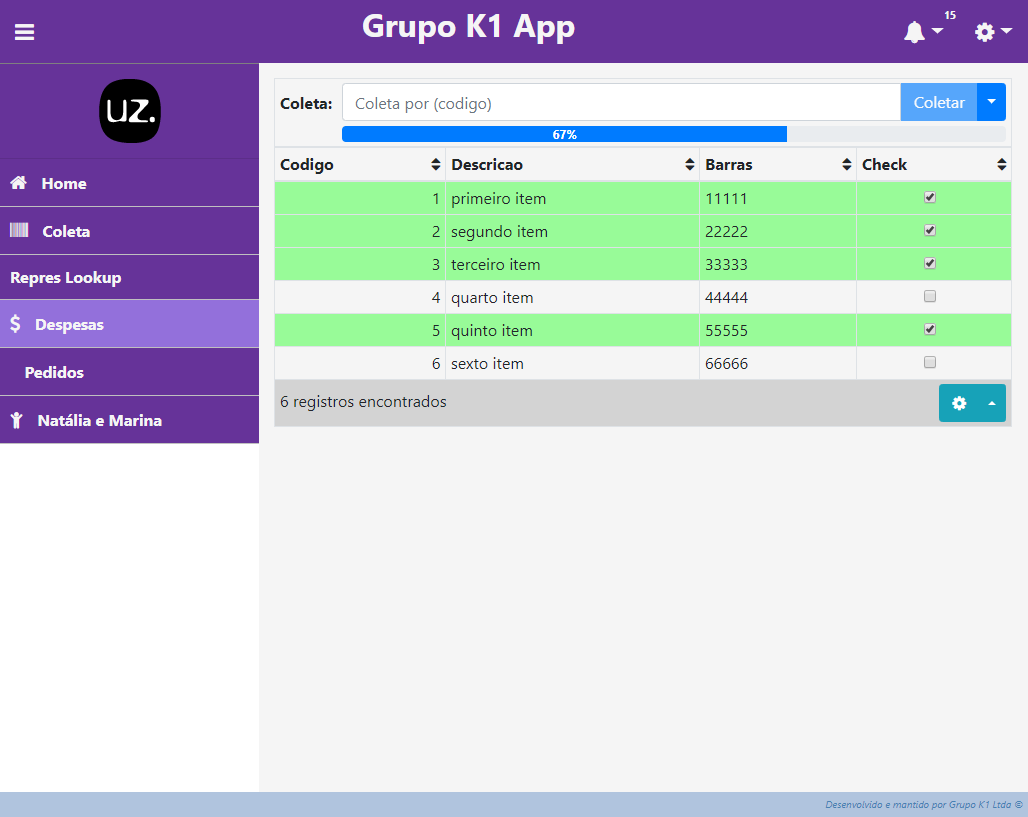This screenshot has height=817, width=1028.
Task: Click barcode value 55555
Action: click(x=726, y=330)
